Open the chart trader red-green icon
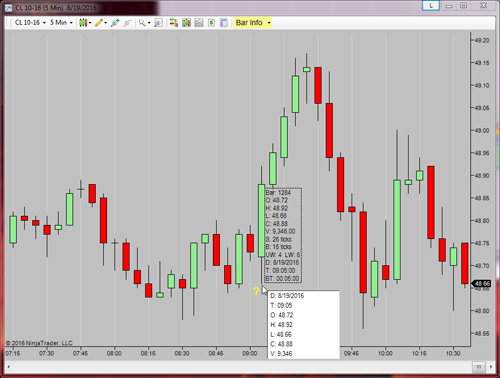 (x=173, y=23)
